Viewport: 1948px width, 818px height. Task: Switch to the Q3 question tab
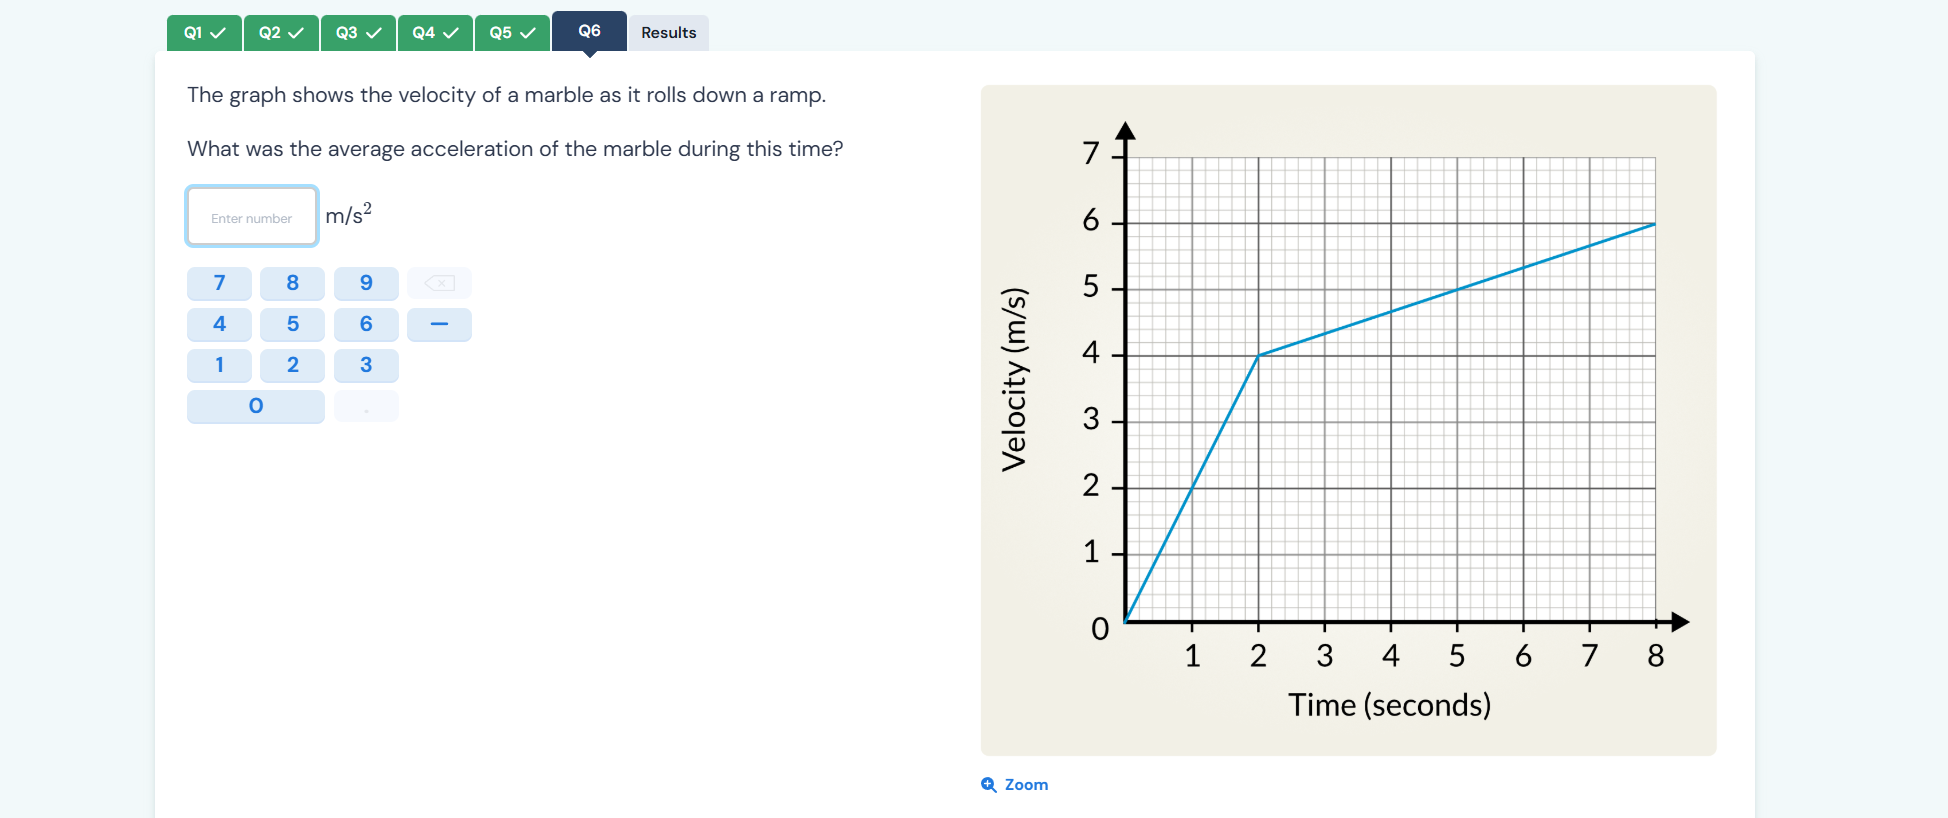tap(358, 31)
